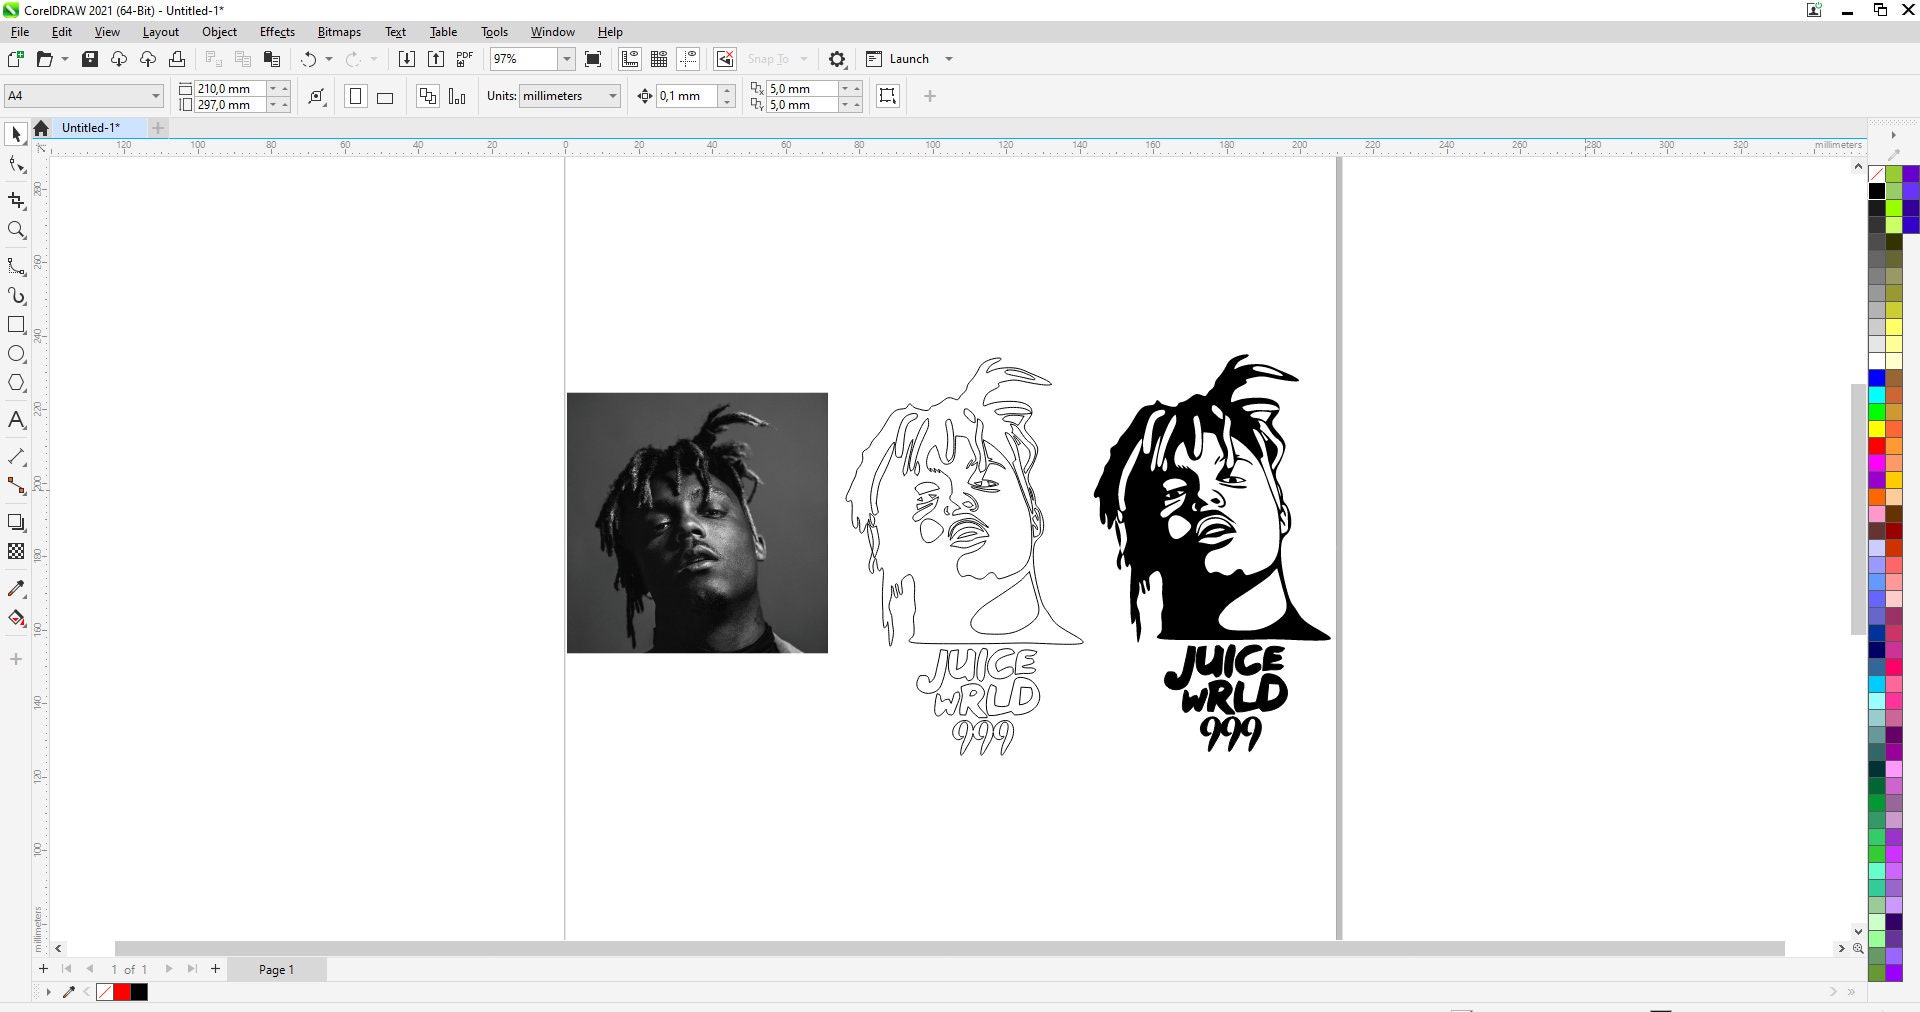The height and width of the screenshot is (1012, 1920).
Task: Toggle the rulers display
Action: [630, 59]
